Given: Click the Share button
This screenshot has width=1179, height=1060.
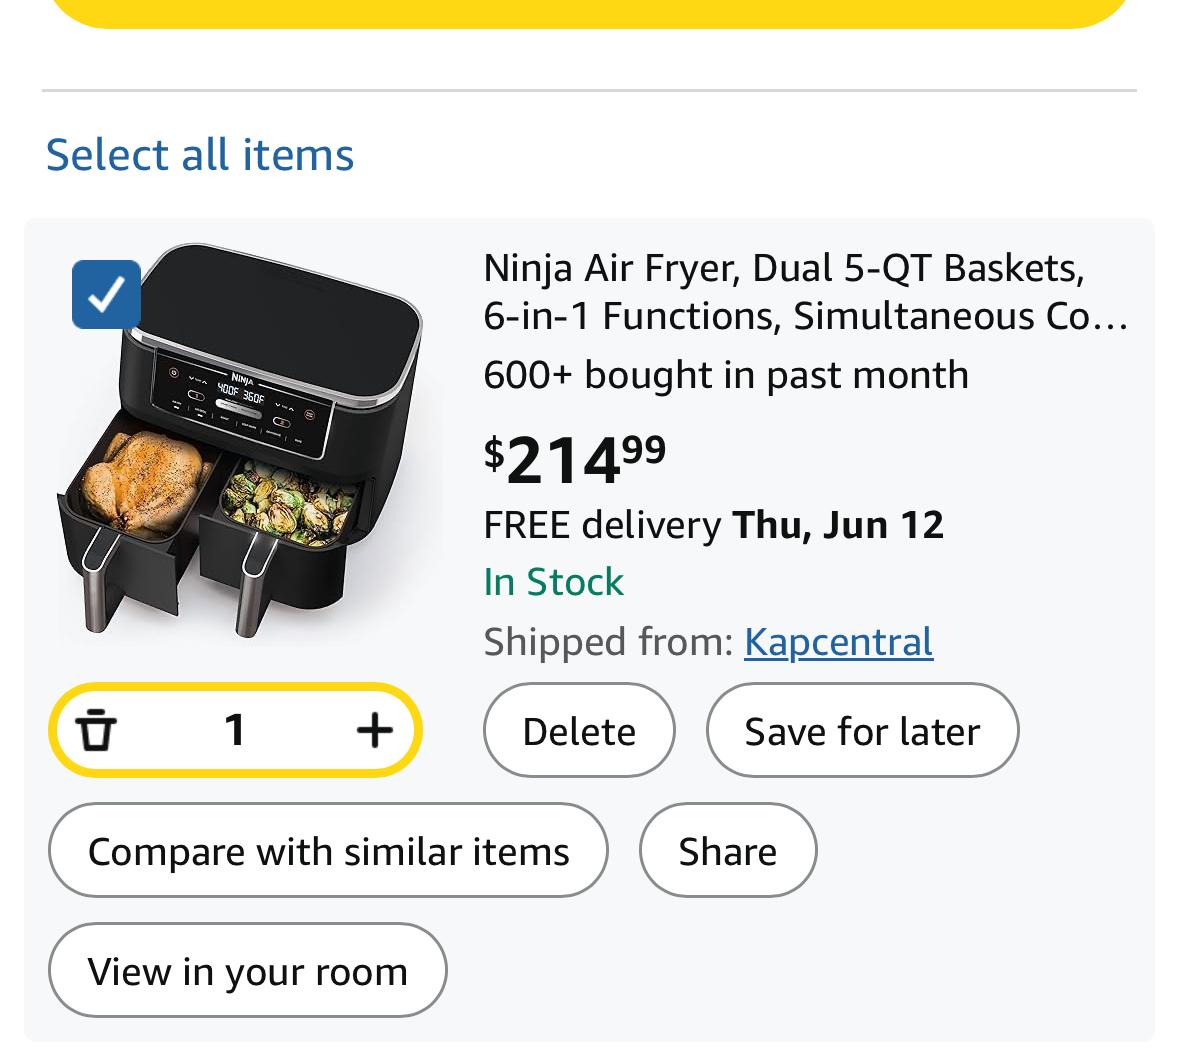Looking at the screenshot, I should click(728, 850).
